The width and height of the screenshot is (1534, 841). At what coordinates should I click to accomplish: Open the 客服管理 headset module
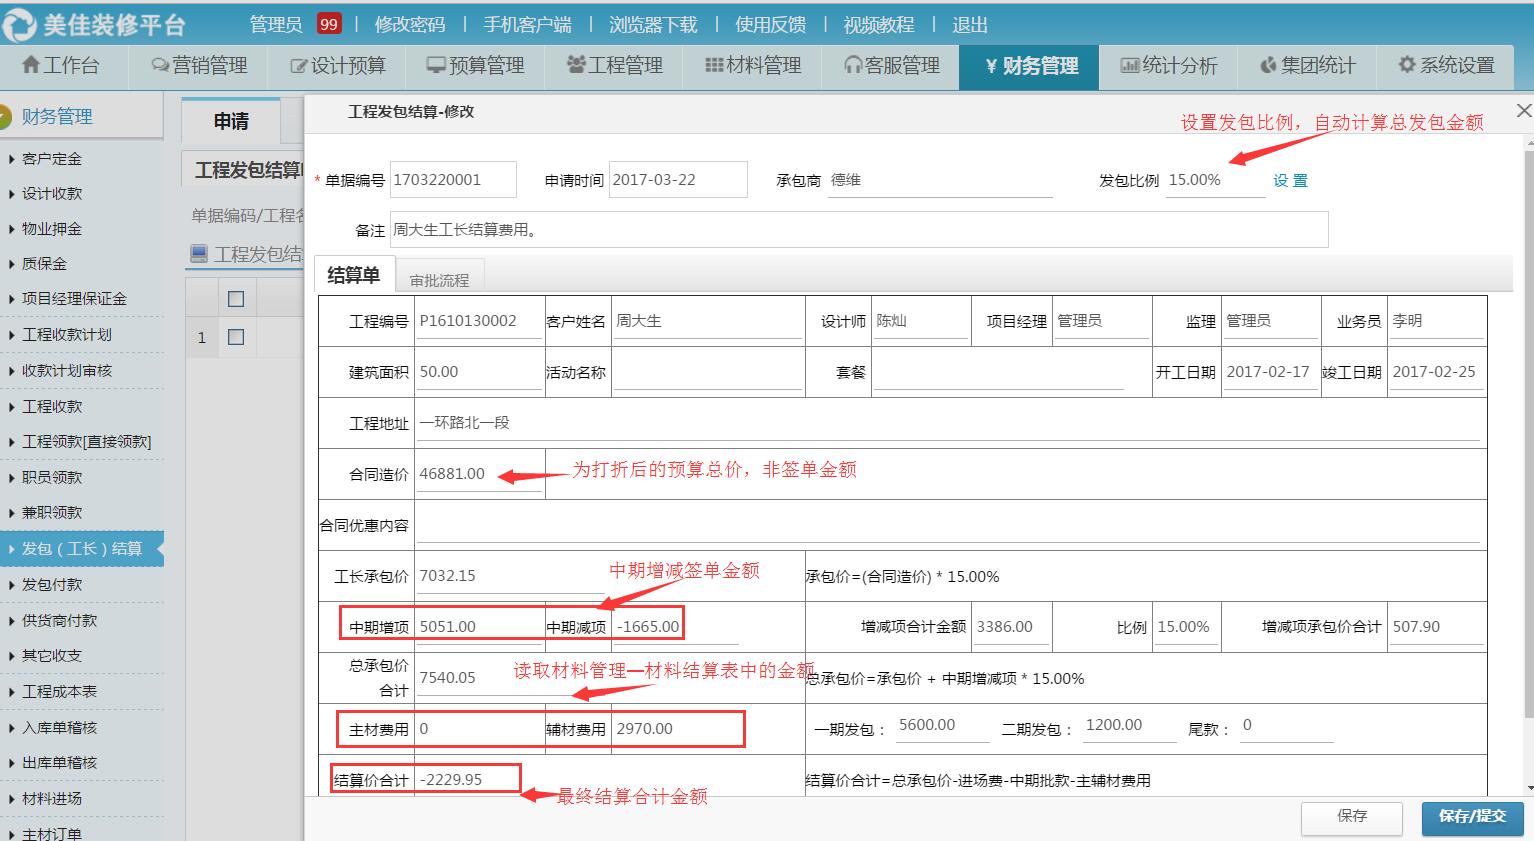[893, 66]
